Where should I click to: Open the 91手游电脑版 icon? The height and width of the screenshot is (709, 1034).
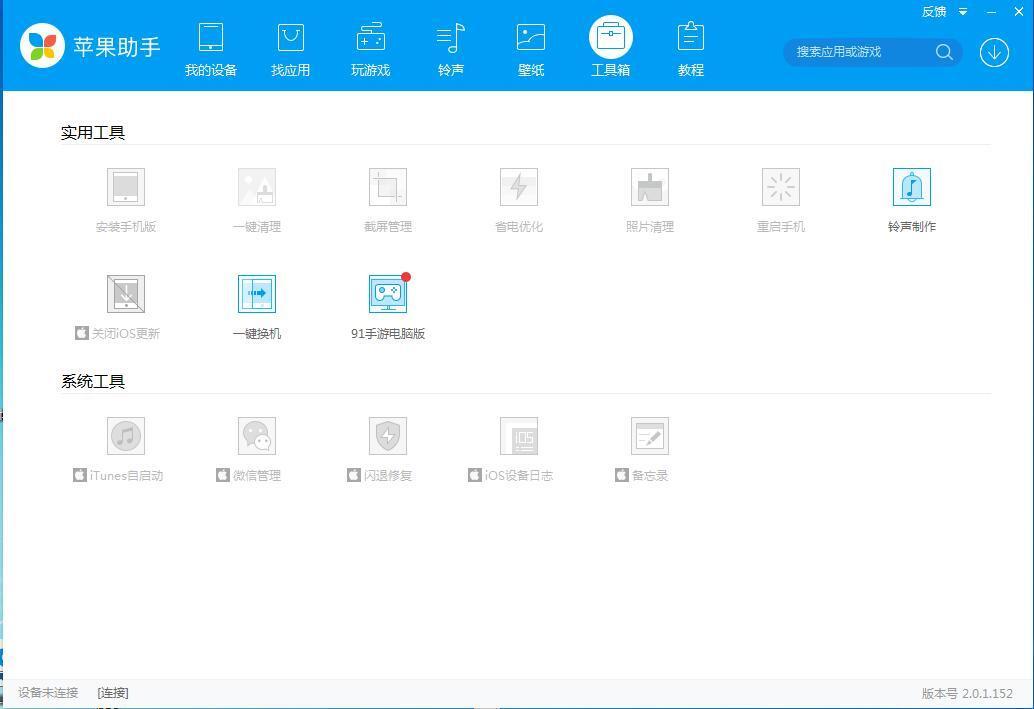pyautogui.click(x=388, y=293)
